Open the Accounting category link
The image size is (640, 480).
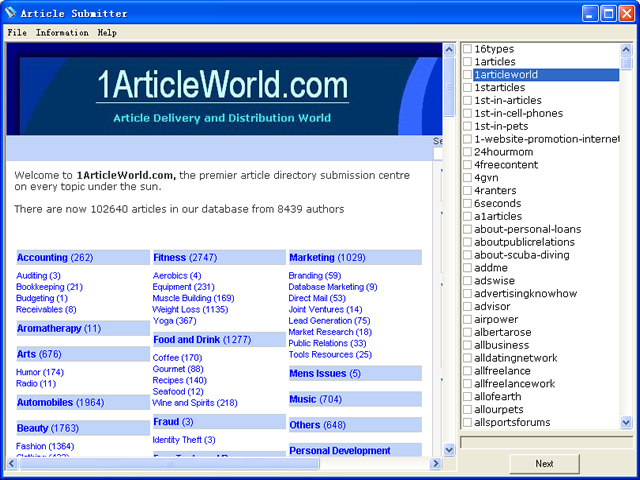click(x=55, y=258)
